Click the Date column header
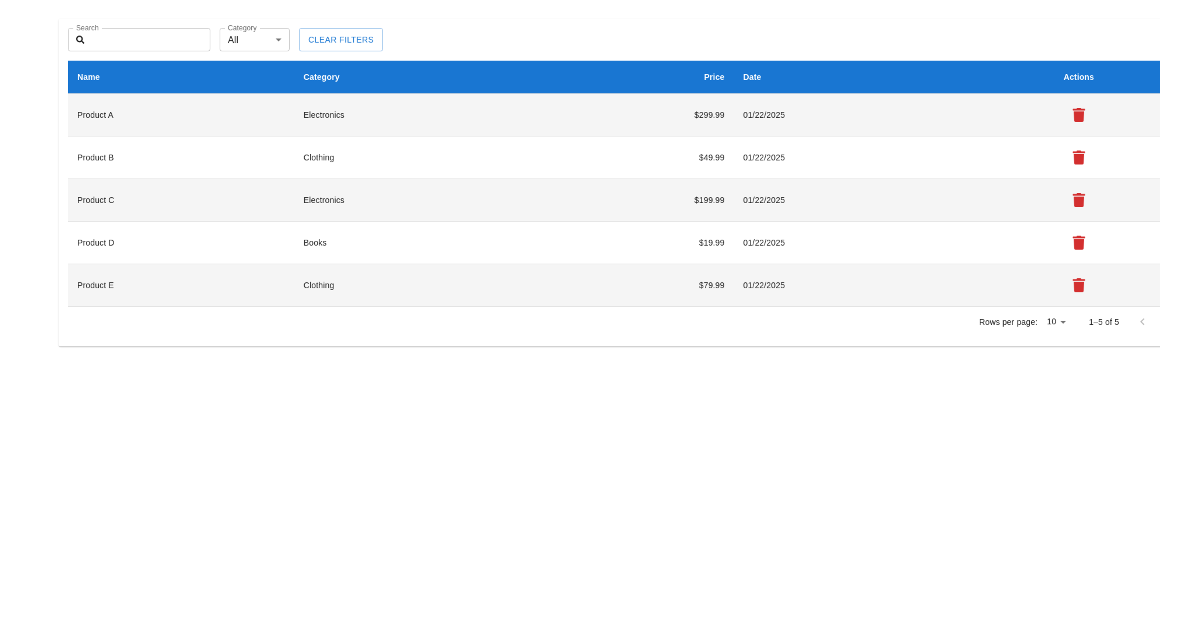This screenshot has width=1200, height=630. [x=751, y=77]
